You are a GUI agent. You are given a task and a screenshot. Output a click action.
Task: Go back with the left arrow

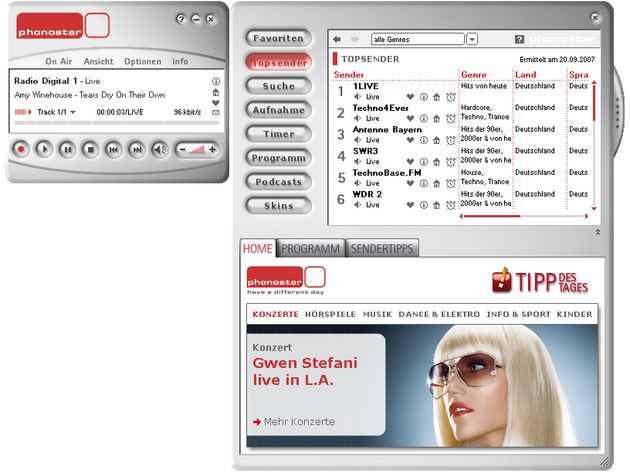(x=337, y=39)
